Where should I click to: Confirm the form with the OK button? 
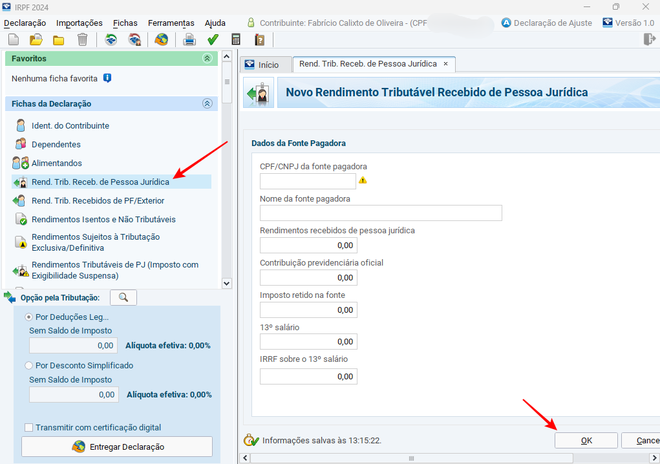click(586, 440)
